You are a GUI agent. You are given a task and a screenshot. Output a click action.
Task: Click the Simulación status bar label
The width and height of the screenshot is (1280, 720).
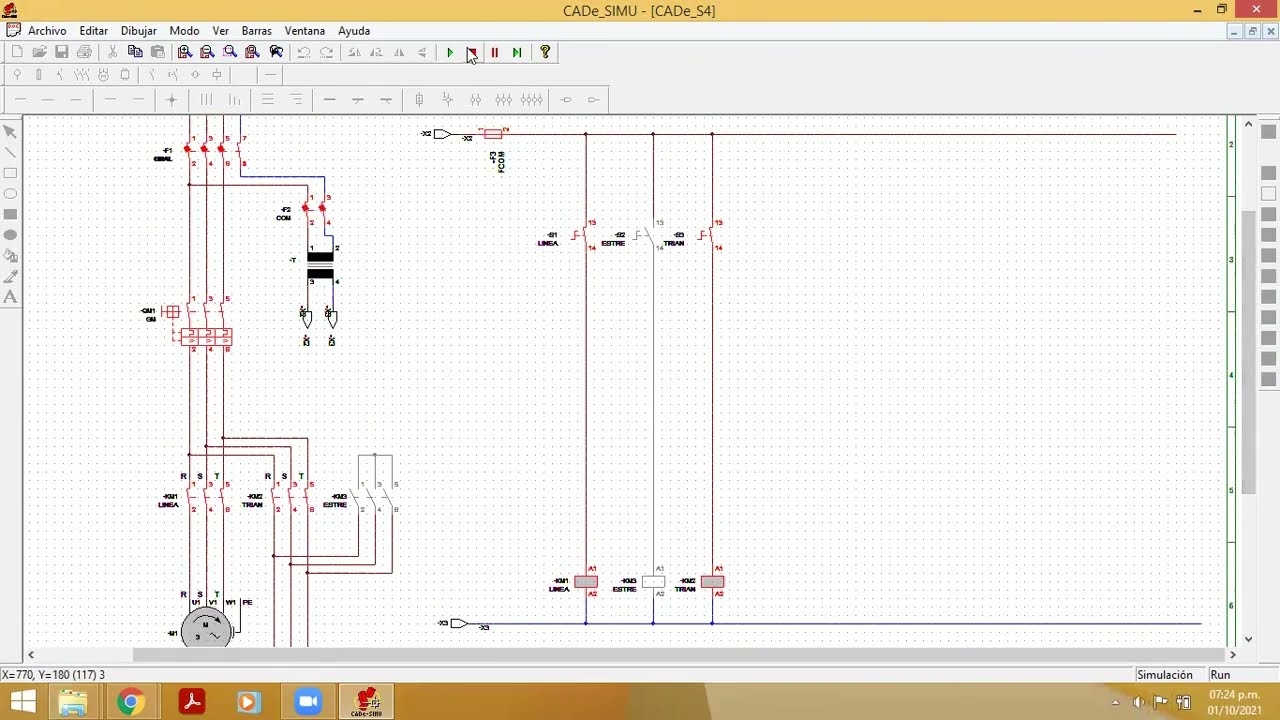coord(1165,675)
